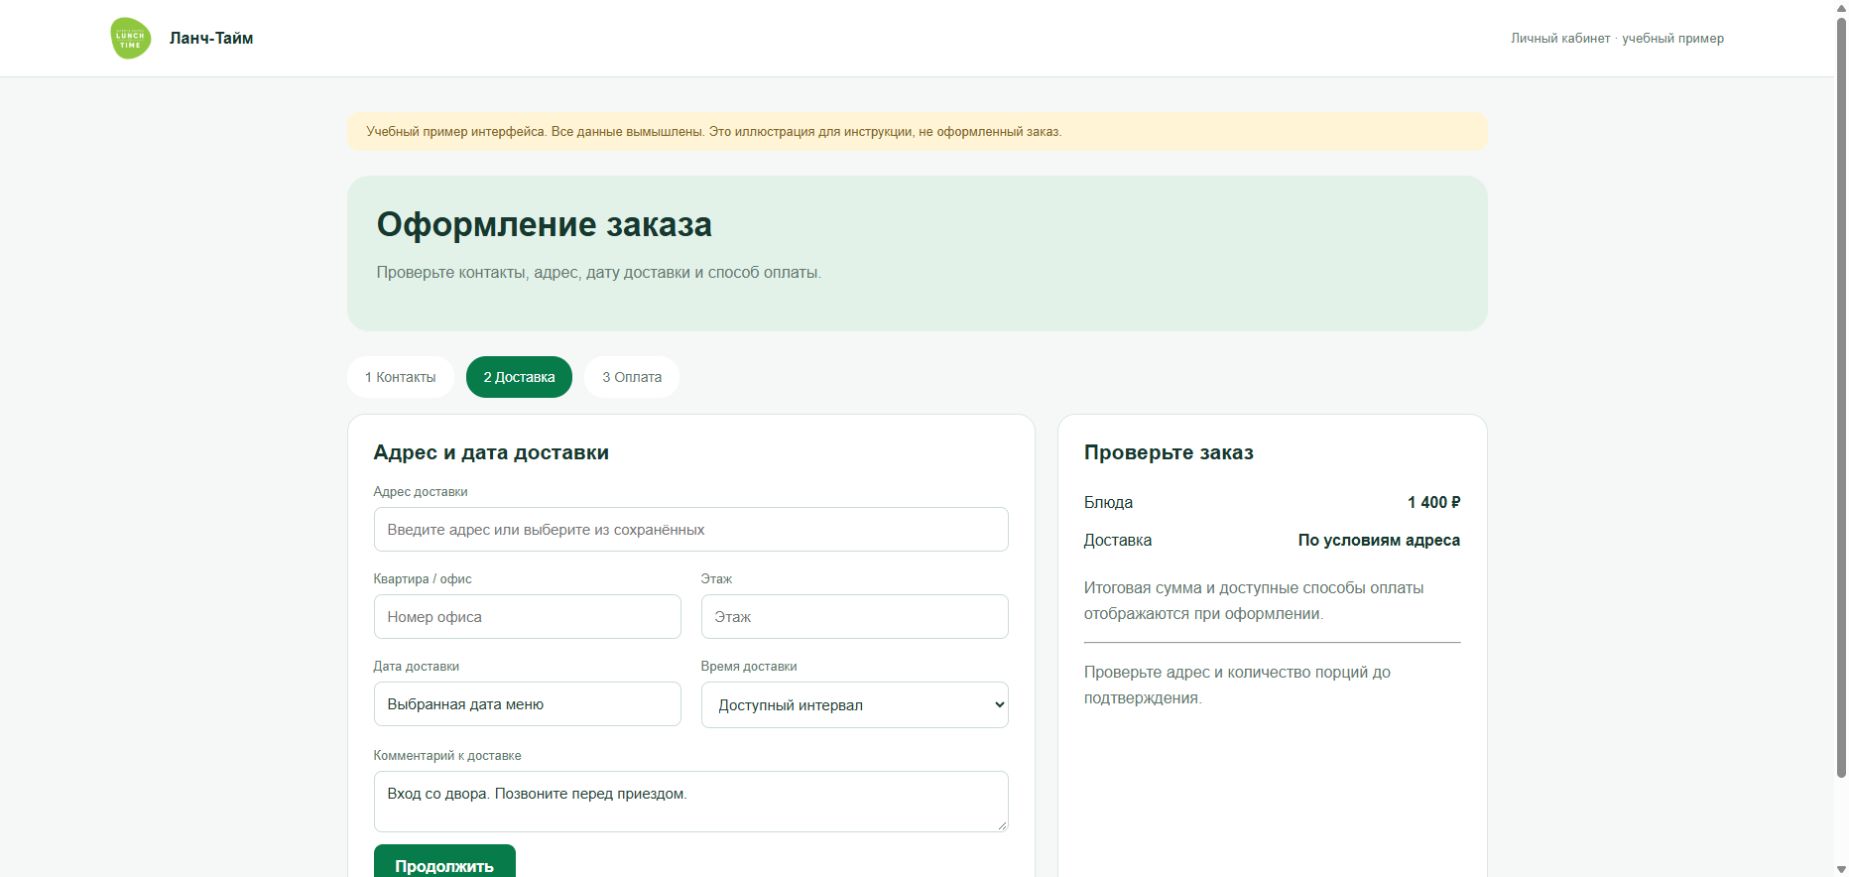Screen dimensions: 1849x877
Task: Click the 1 400 ₽ amount for Блюда
Action: (x=1434, y=502)
